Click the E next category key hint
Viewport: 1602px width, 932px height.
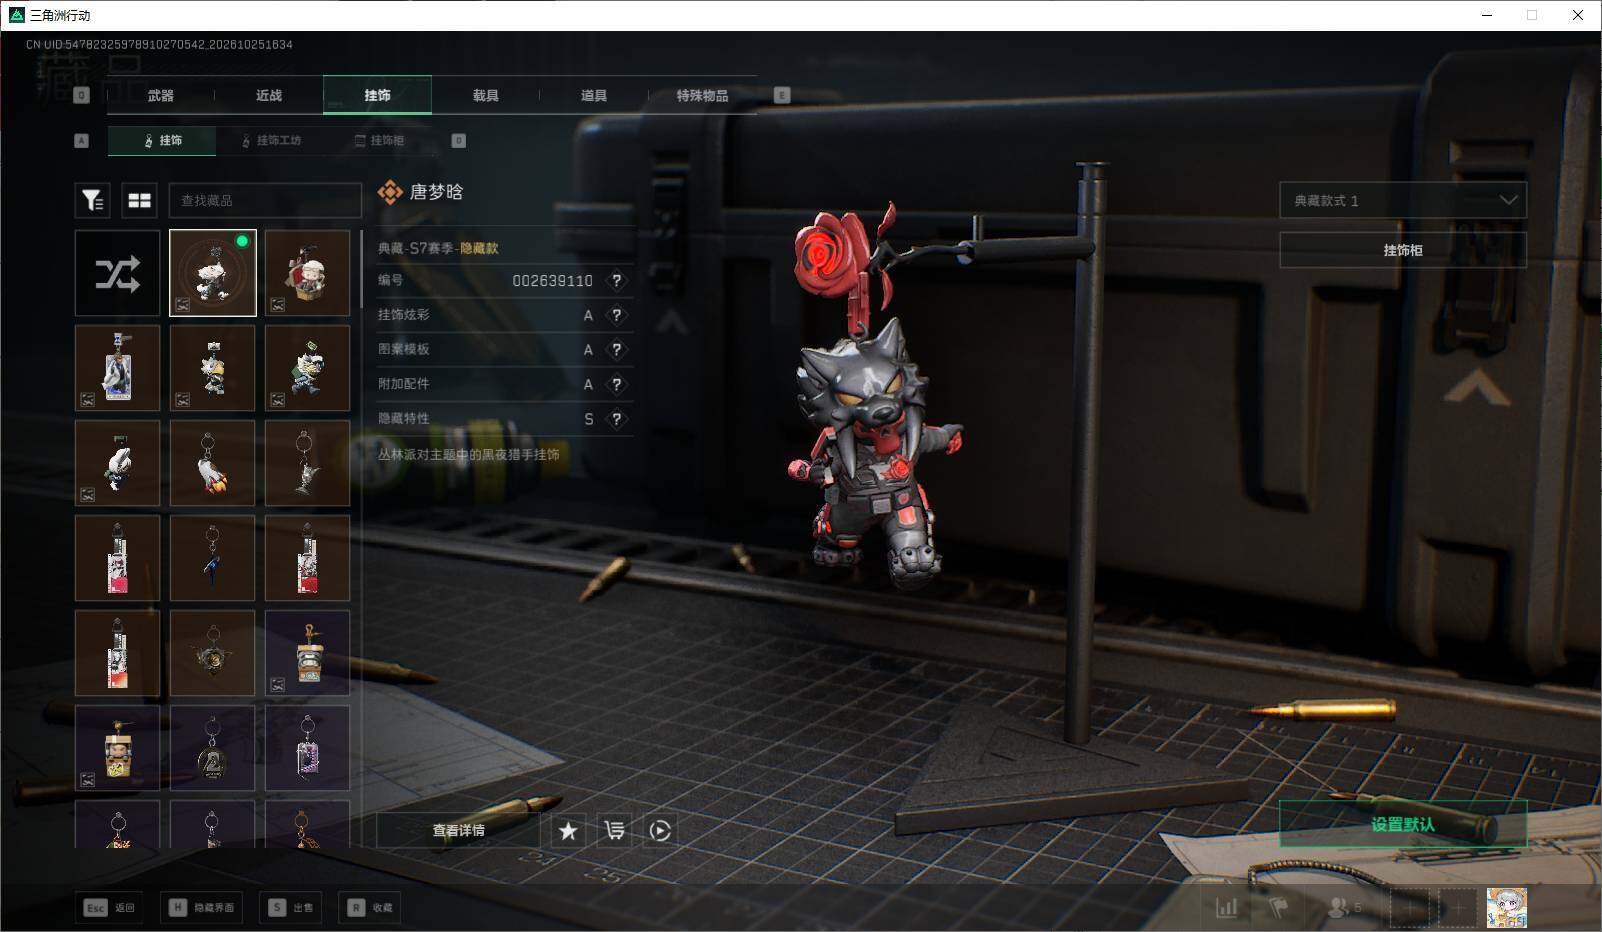(782, 95)
